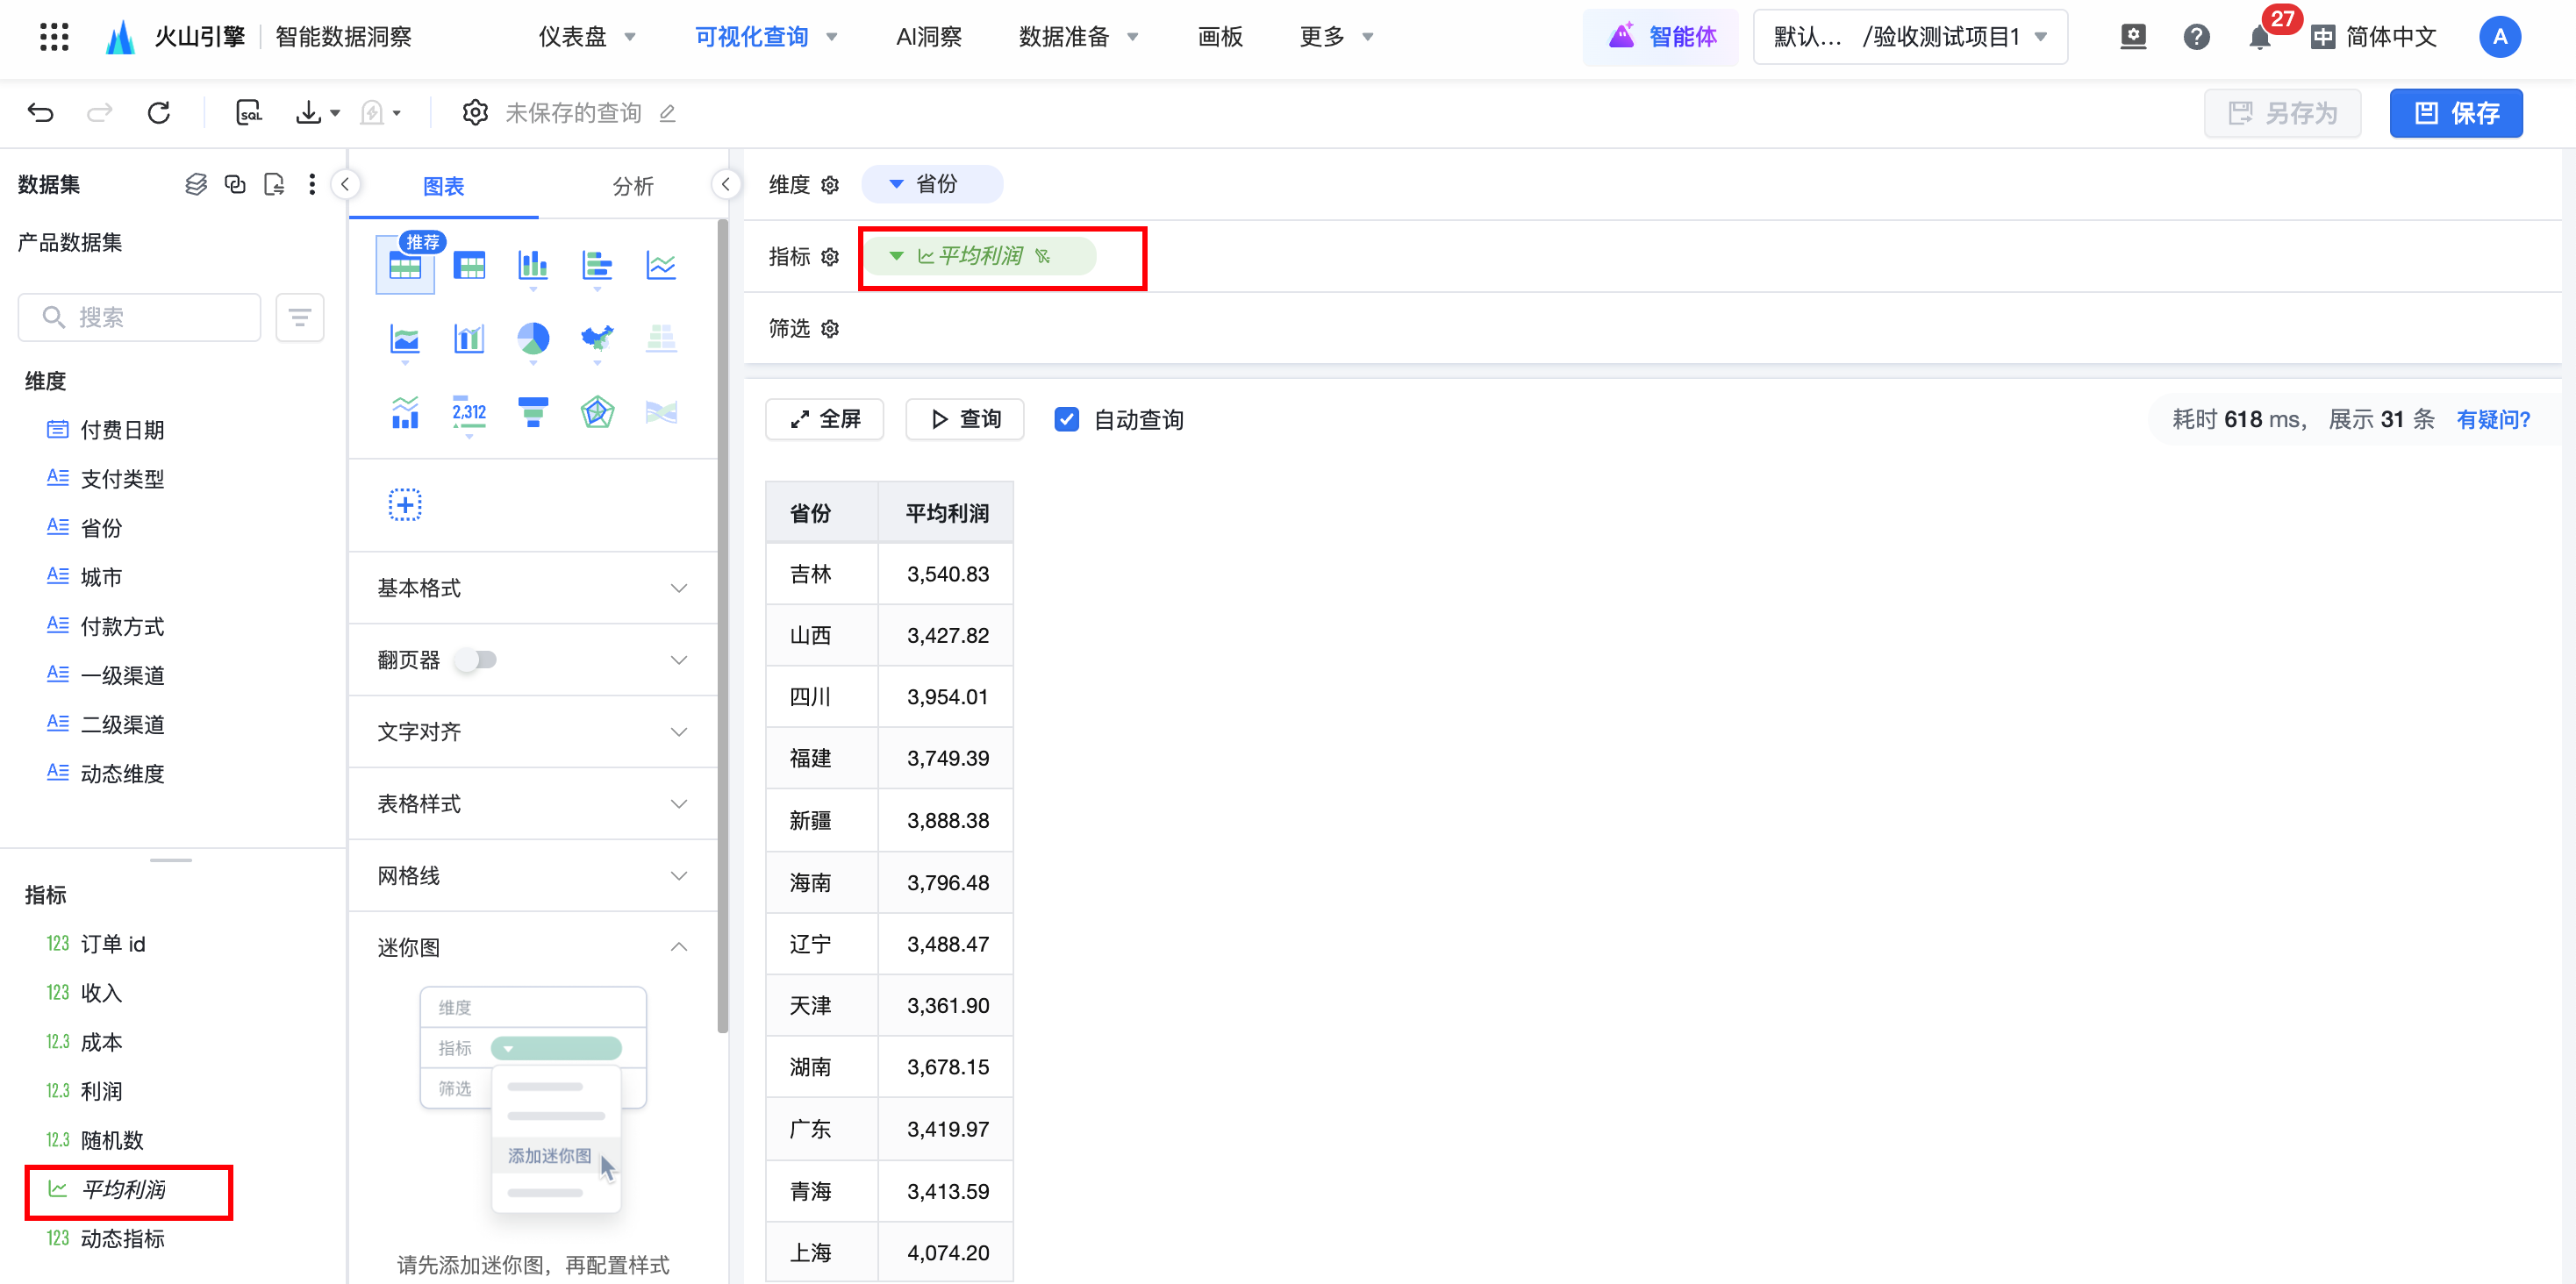Viewport: 2576px width, 1284px height.
Task: Click the add custom chart plus icon
Action: pyautogui.click(x=405, y=505)
